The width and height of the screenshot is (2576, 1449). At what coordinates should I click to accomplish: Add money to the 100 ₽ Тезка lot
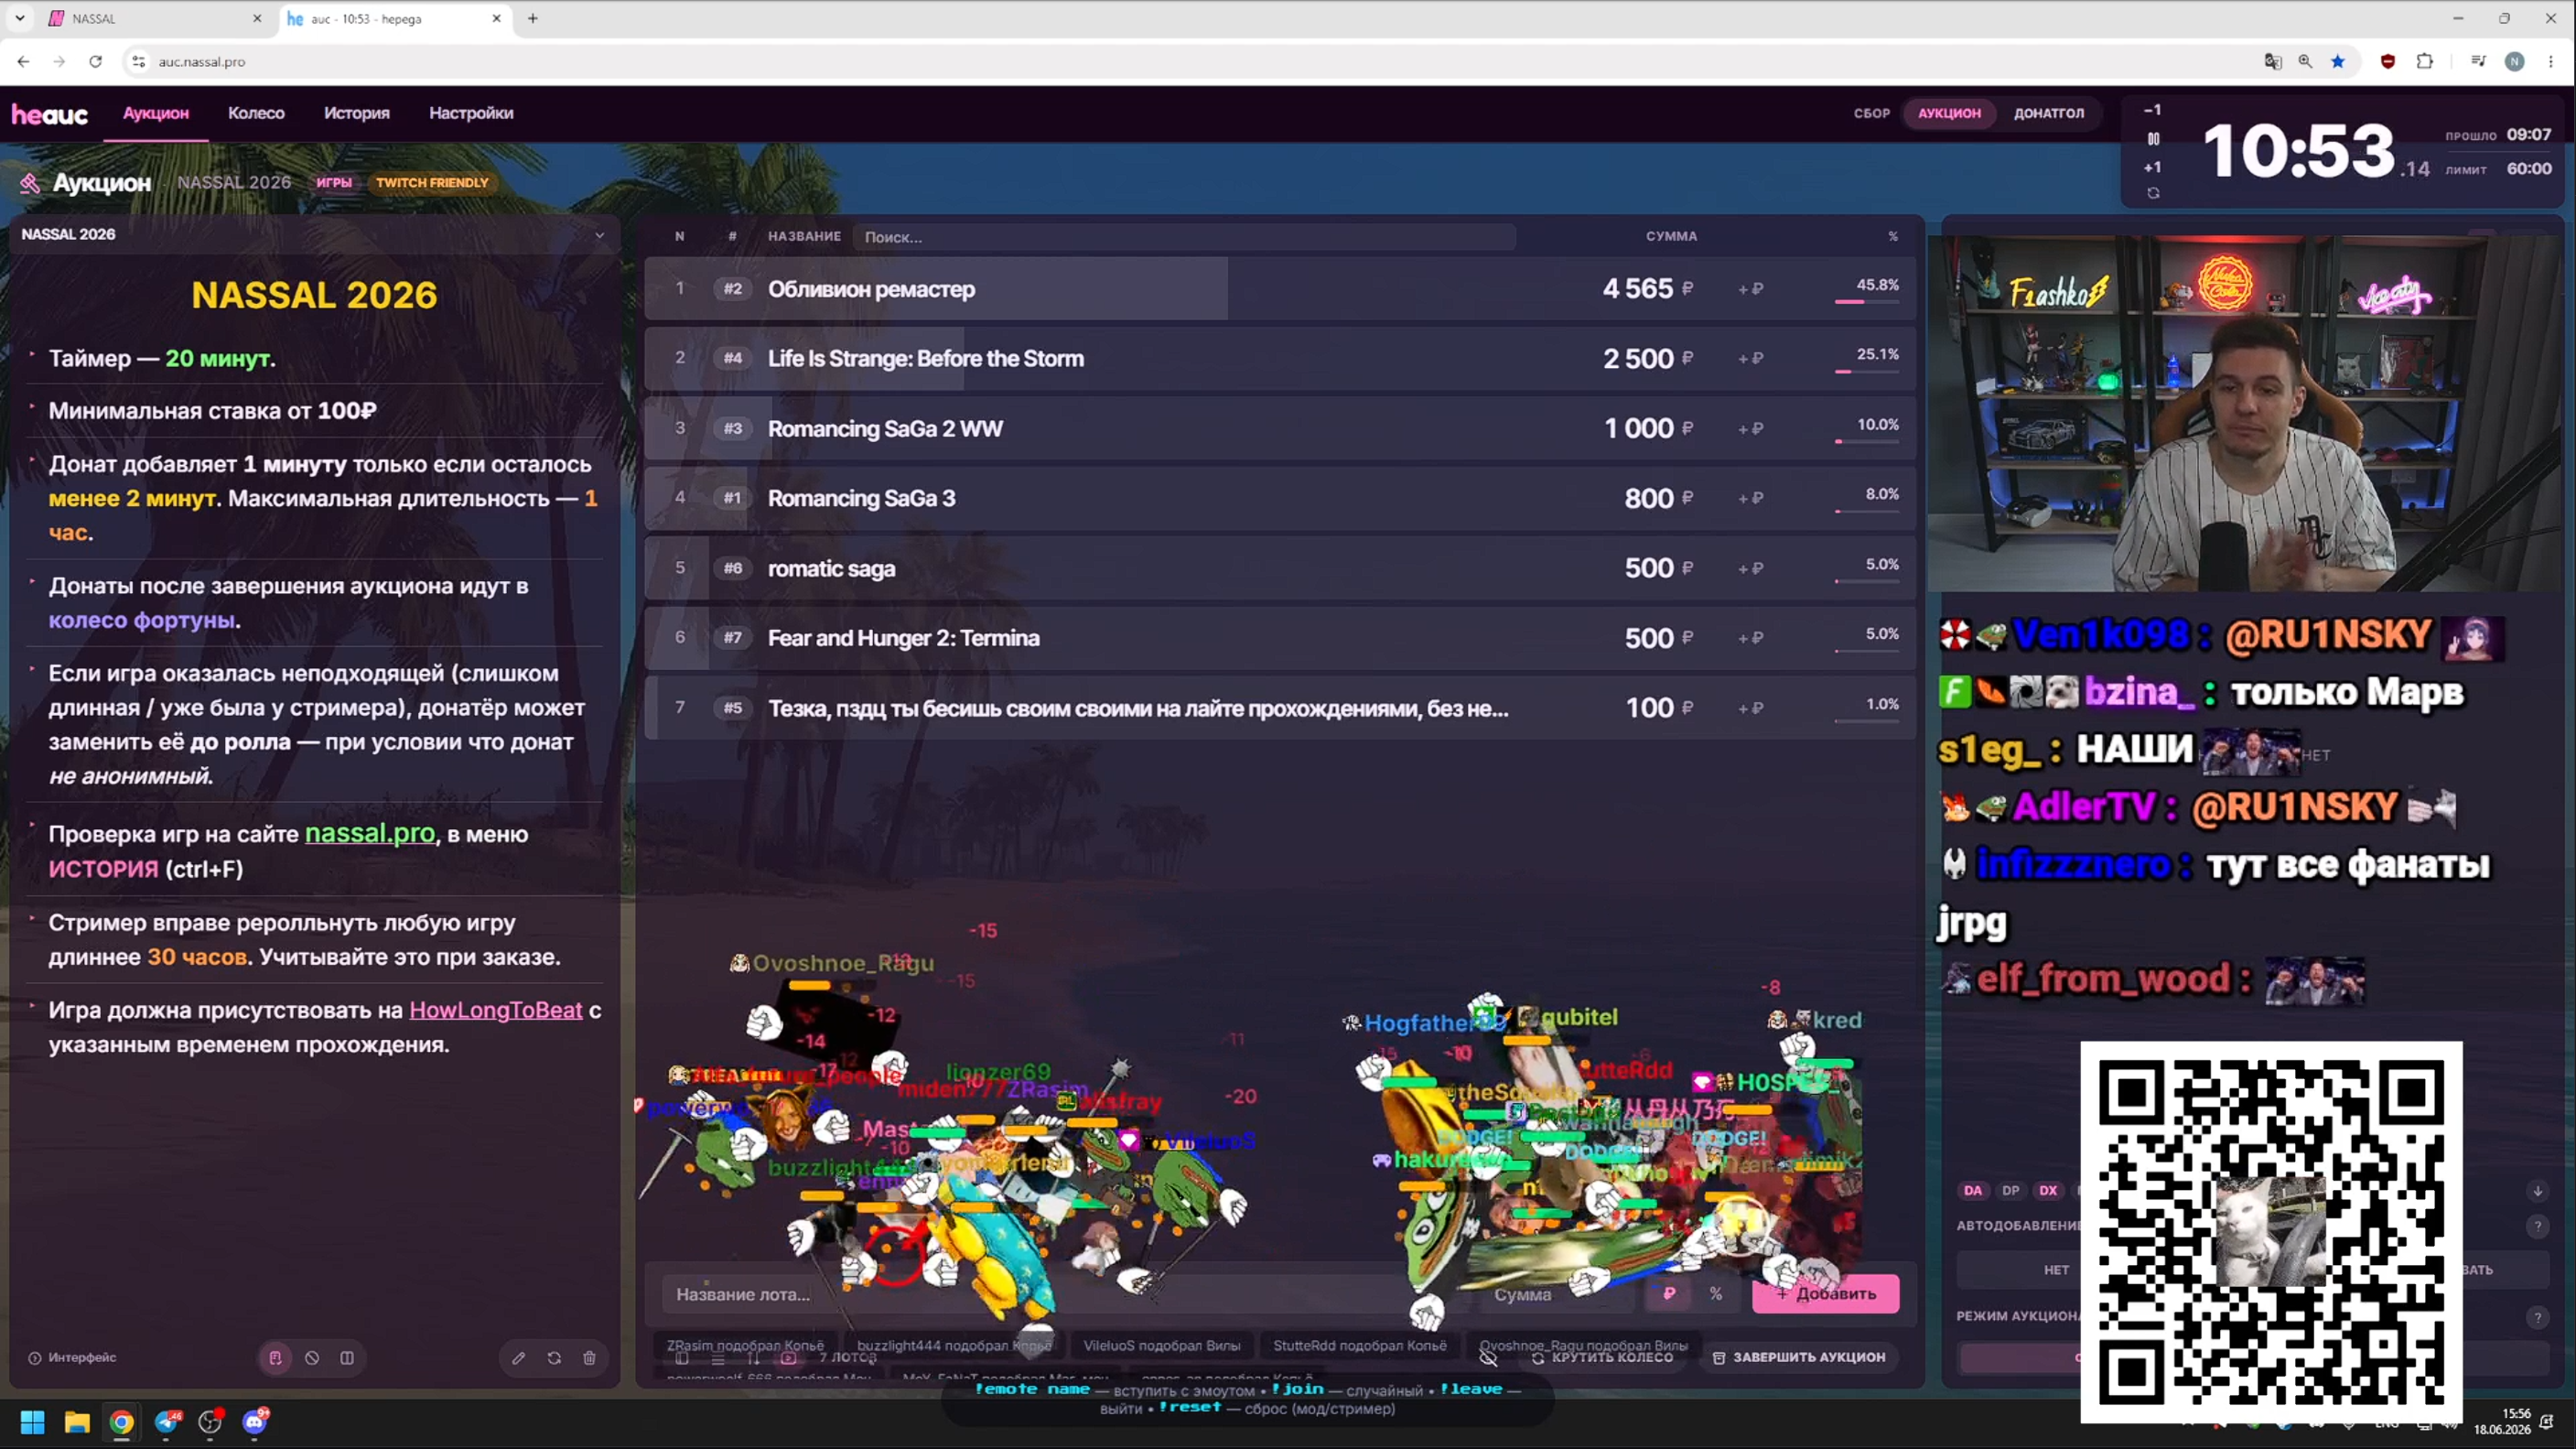click(x=1750, y=708)
